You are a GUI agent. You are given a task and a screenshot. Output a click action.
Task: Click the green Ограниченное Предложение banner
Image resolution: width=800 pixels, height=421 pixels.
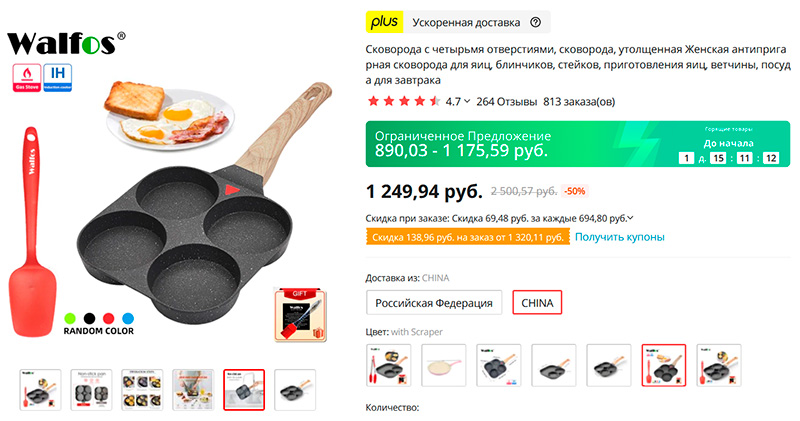pyautogui.click(x=578, y=144)
